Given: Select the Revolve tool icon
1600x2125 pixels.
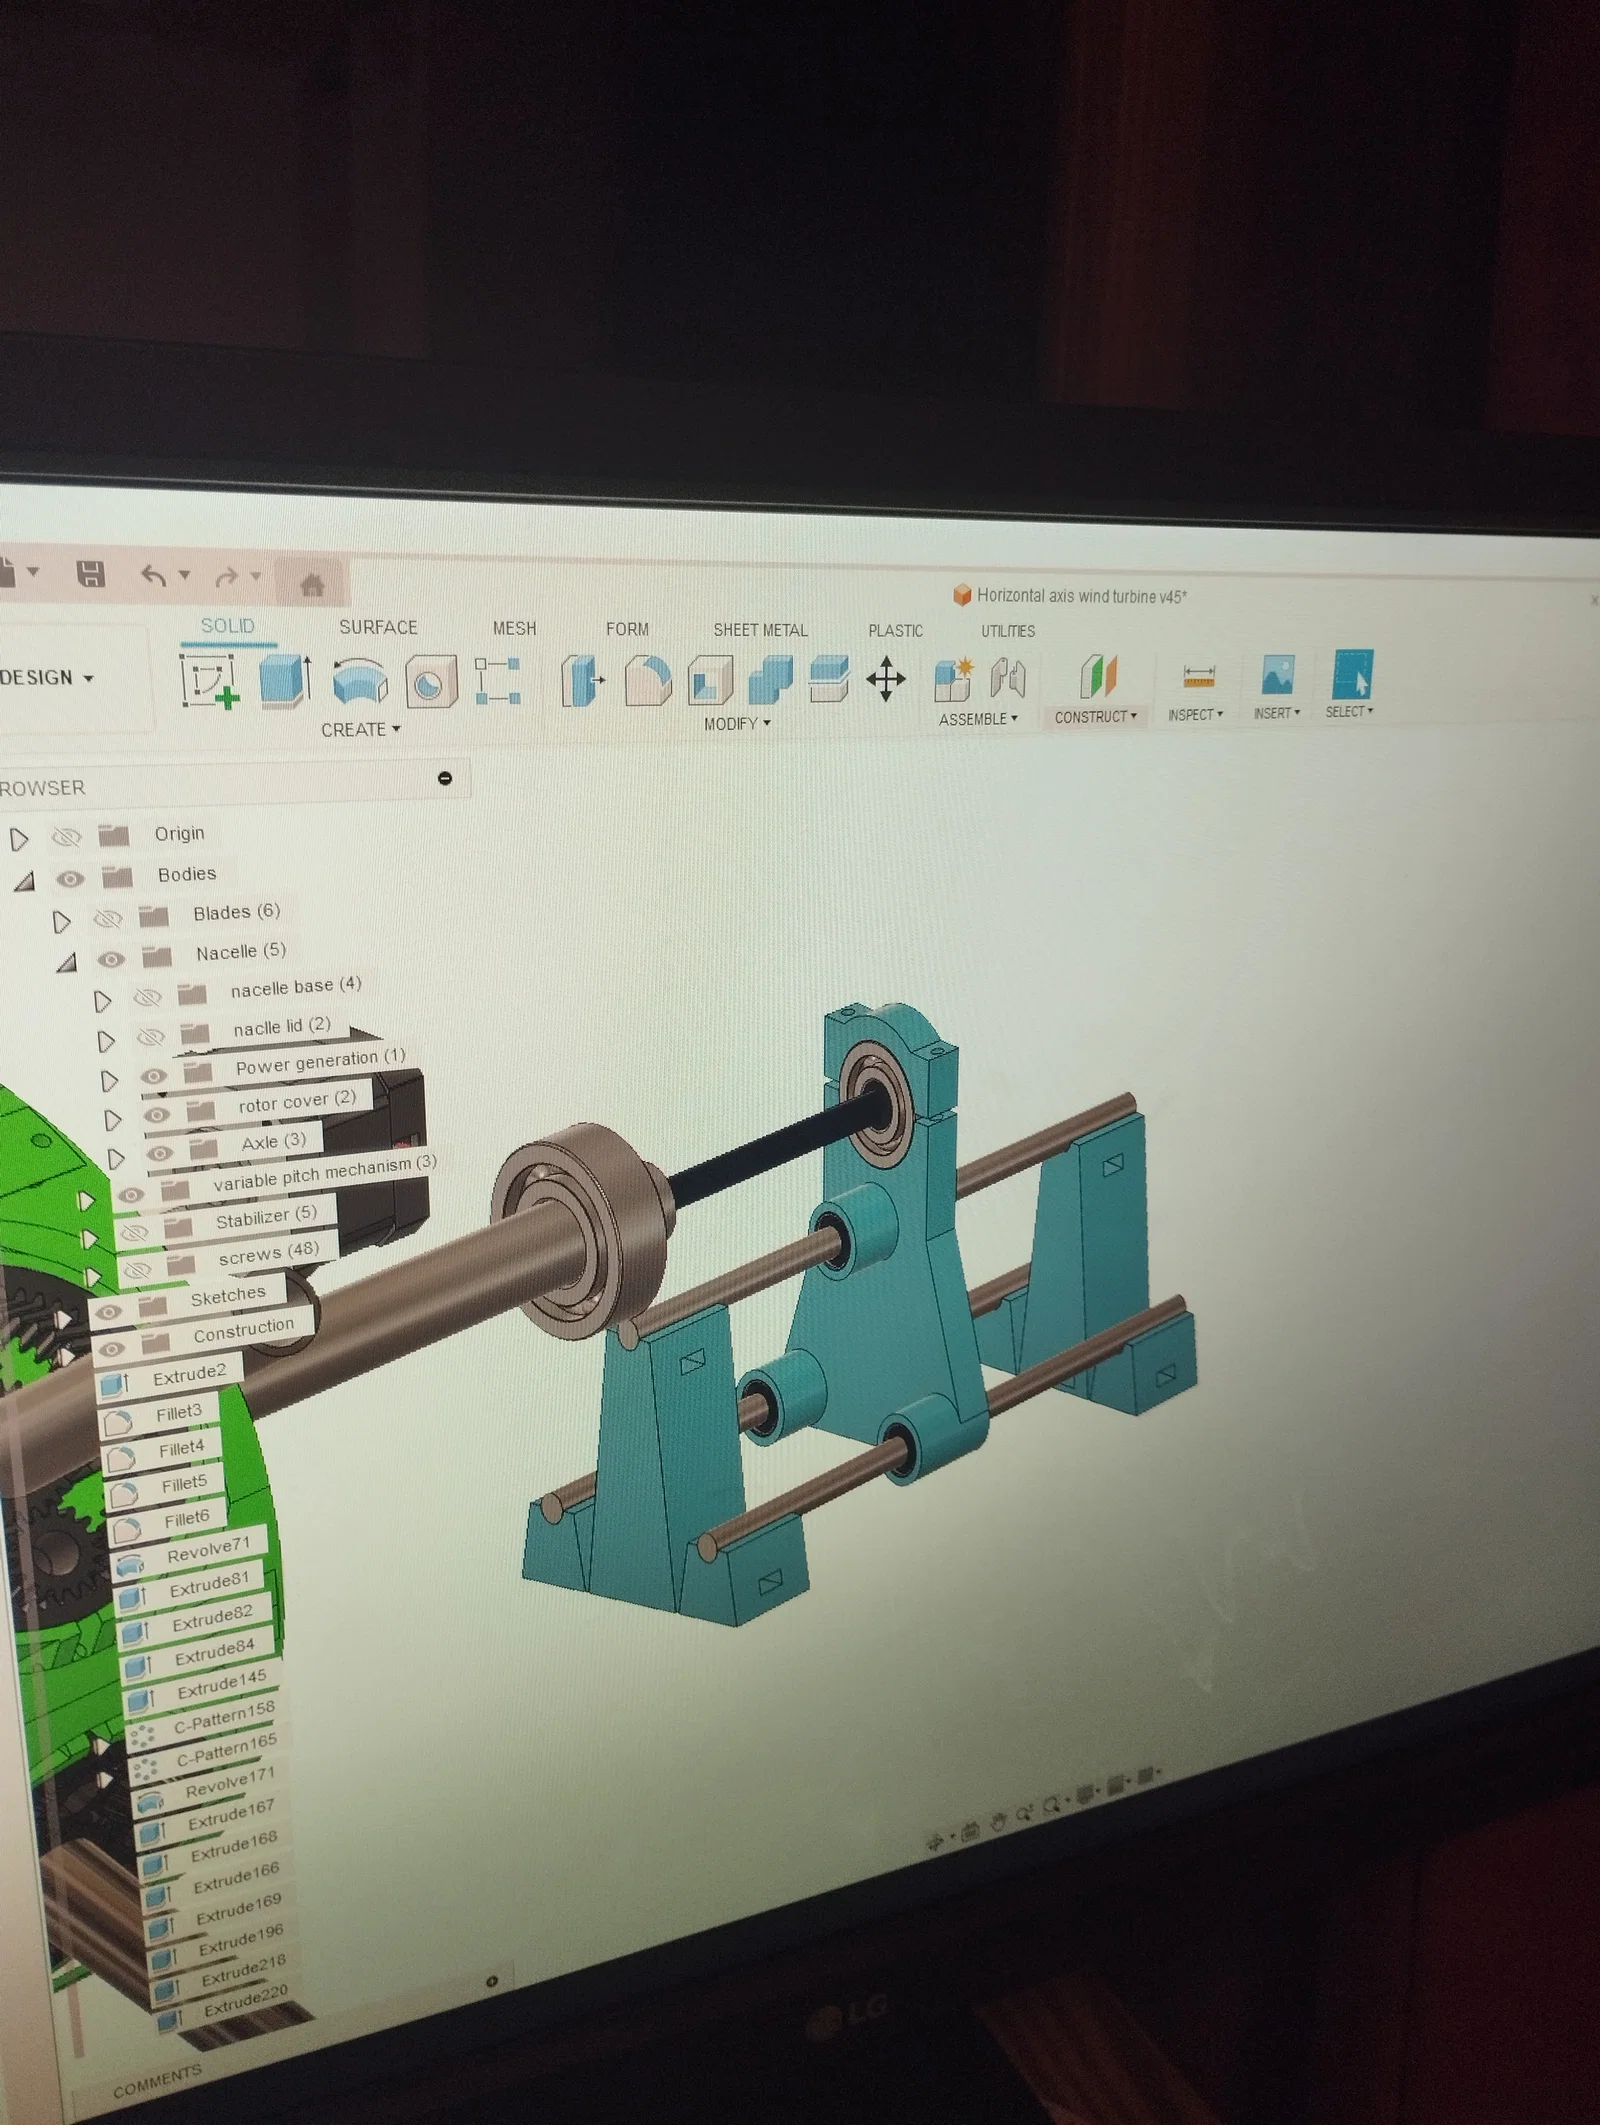Looking at the screenshot, I should pyautogui.click(x=360, y=682).
